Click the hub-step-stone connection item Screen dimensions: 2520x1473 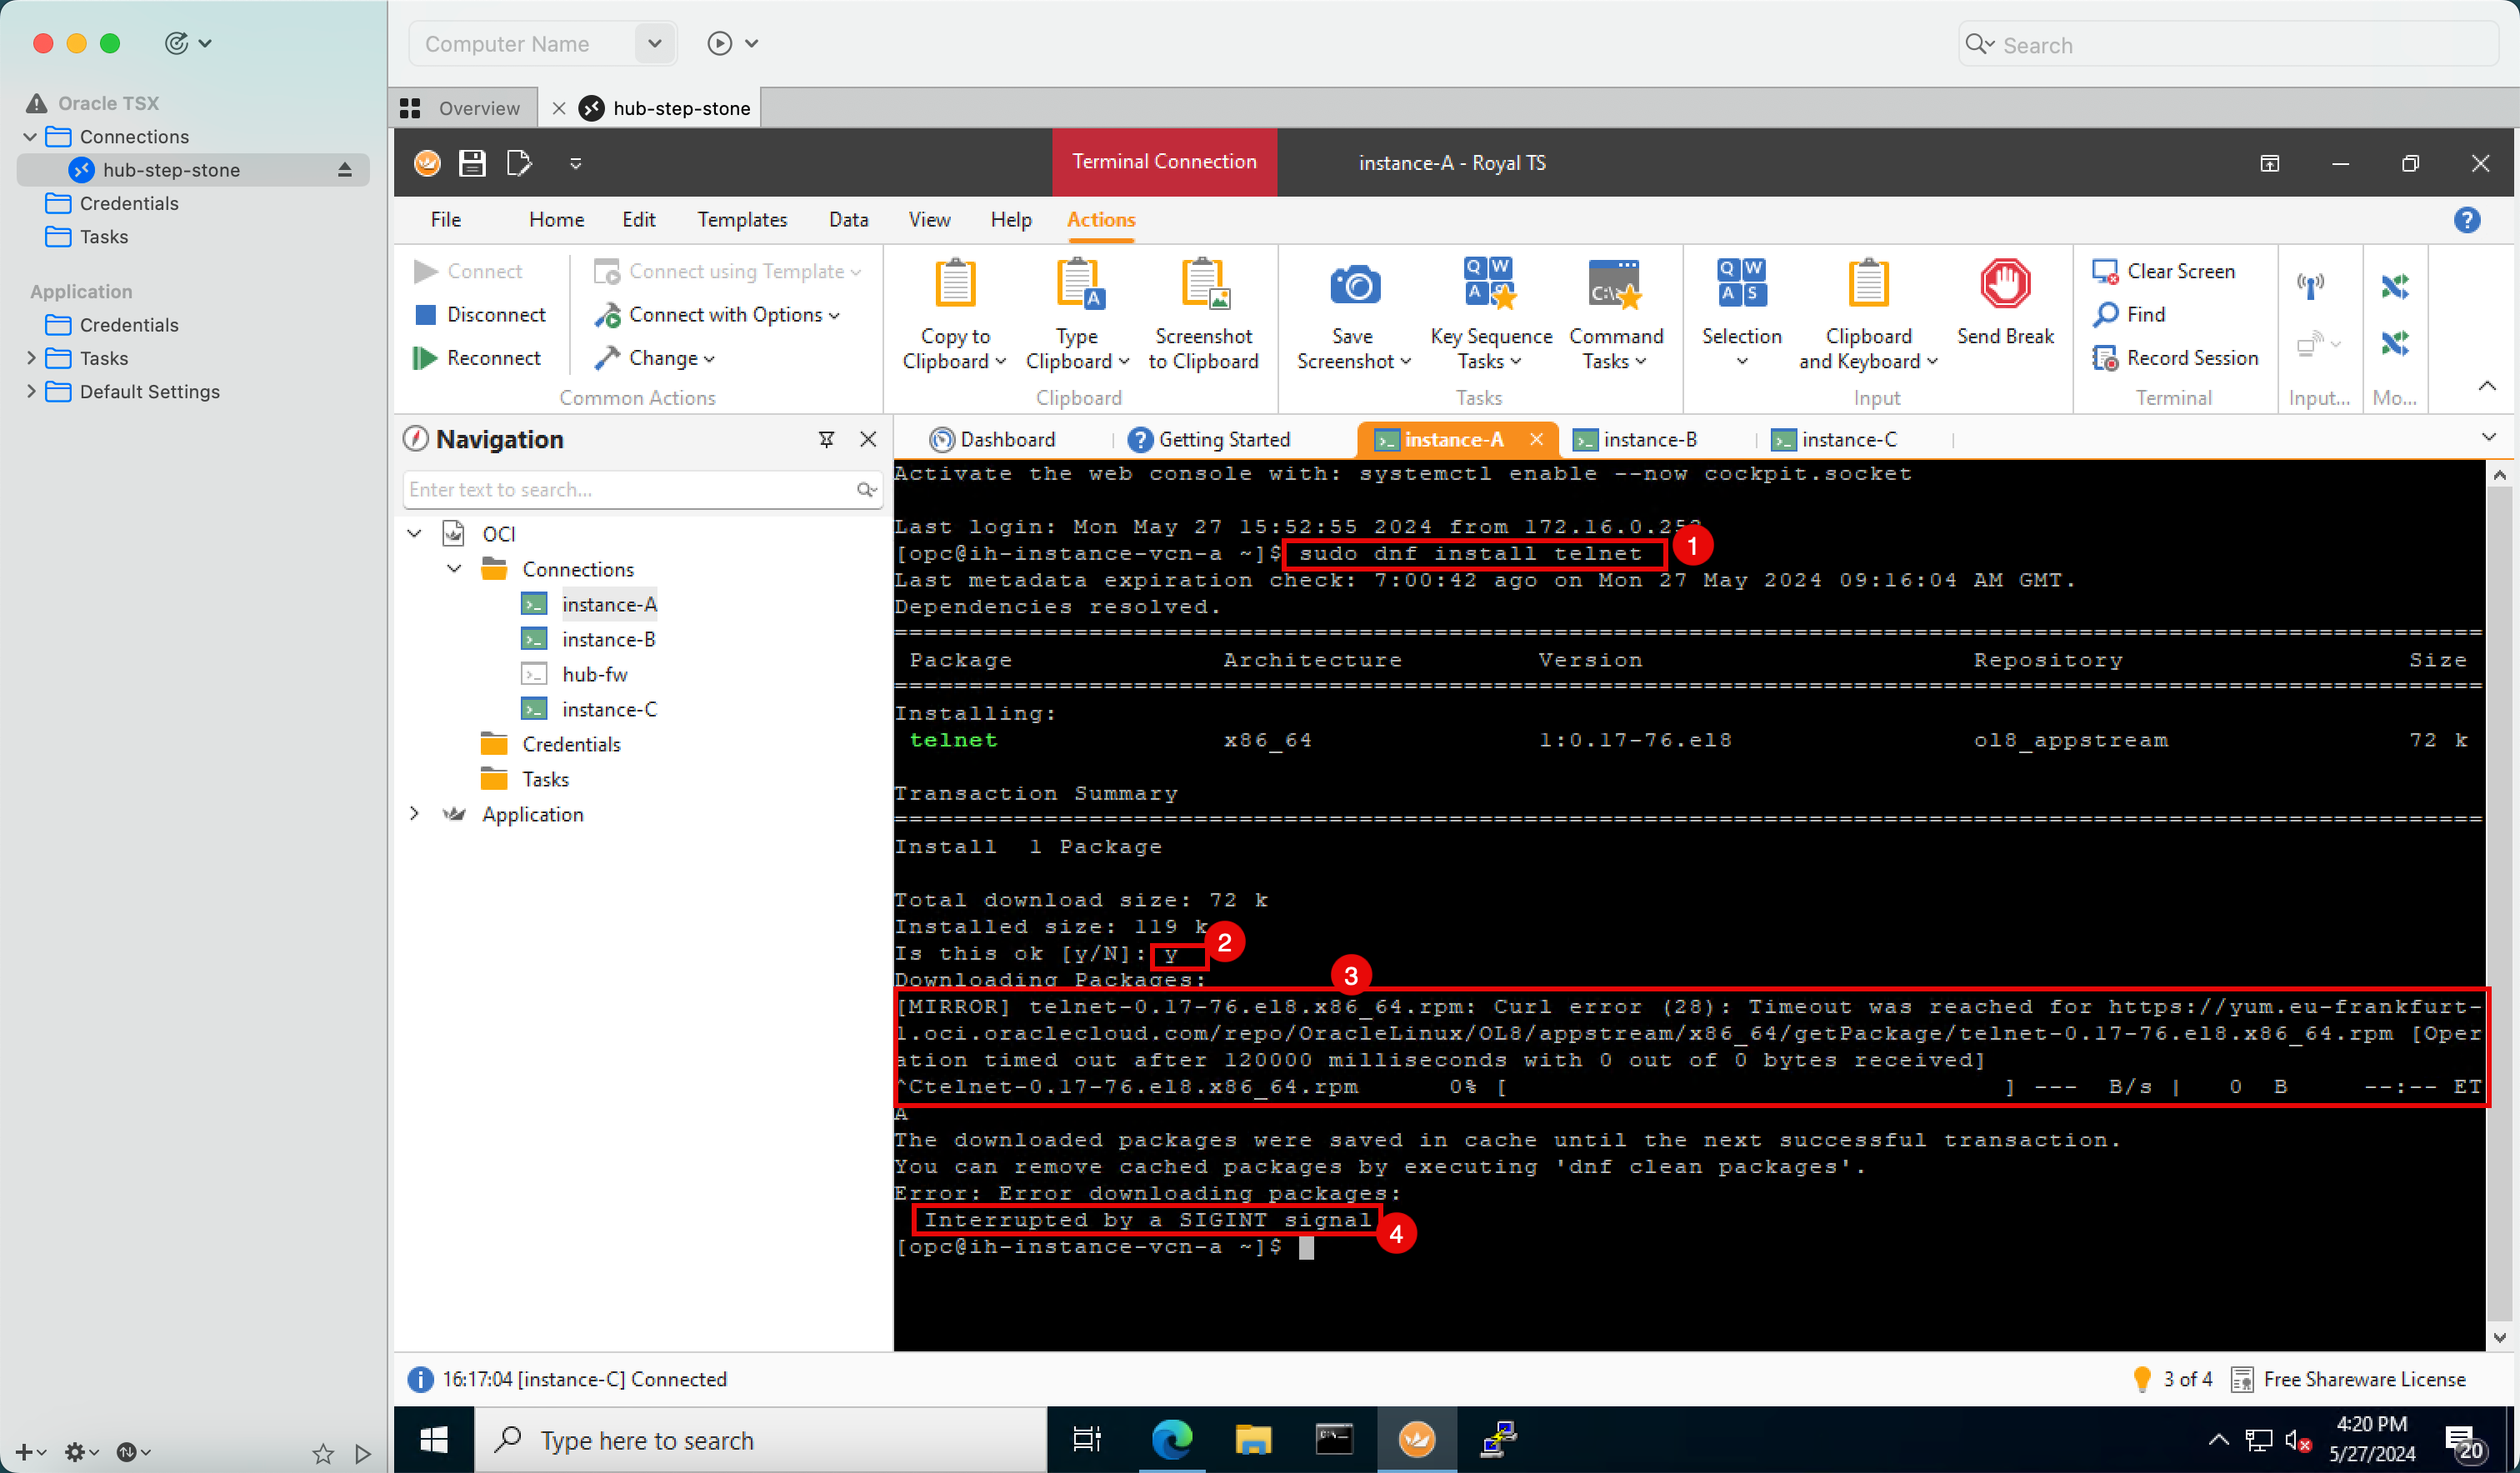pyautogui.click(x=172, y=170)
